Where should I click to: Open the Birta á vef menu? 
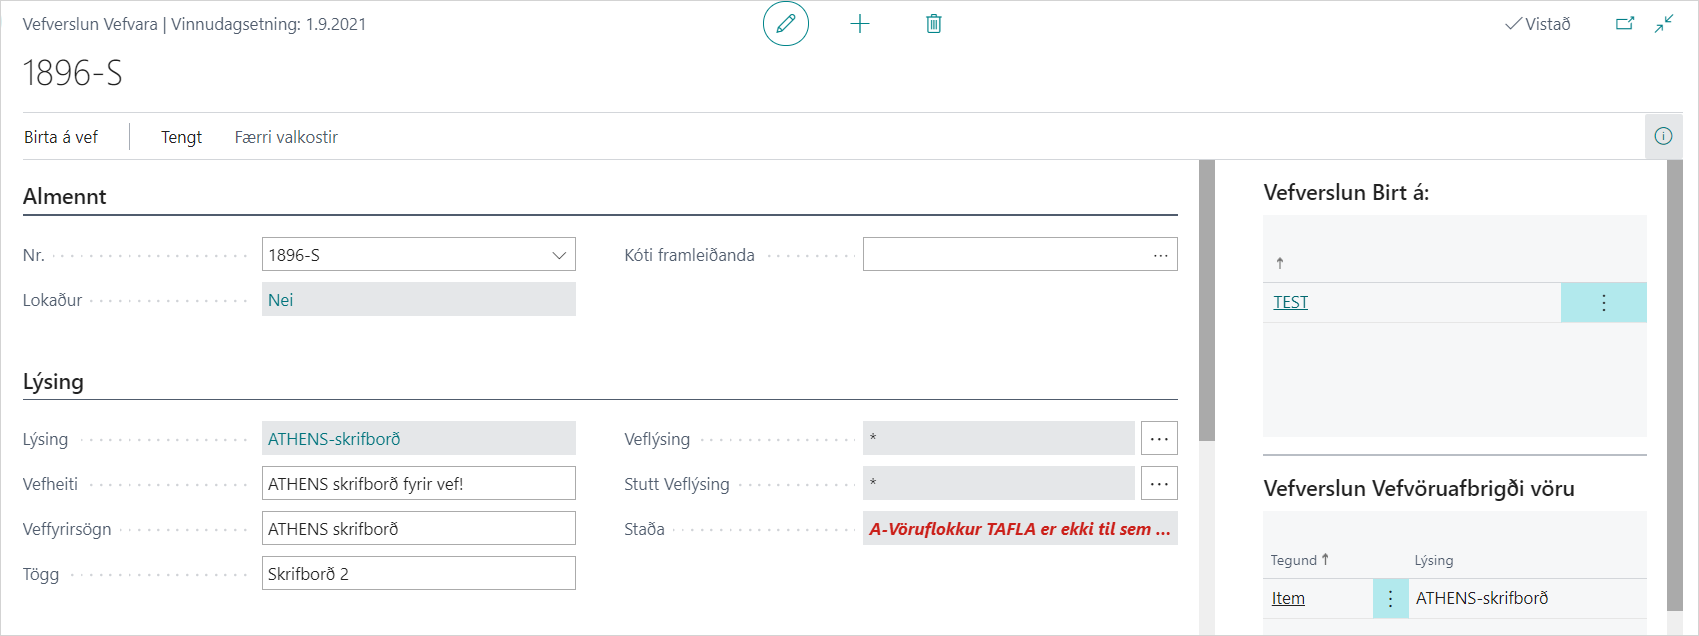click(61, 137)
